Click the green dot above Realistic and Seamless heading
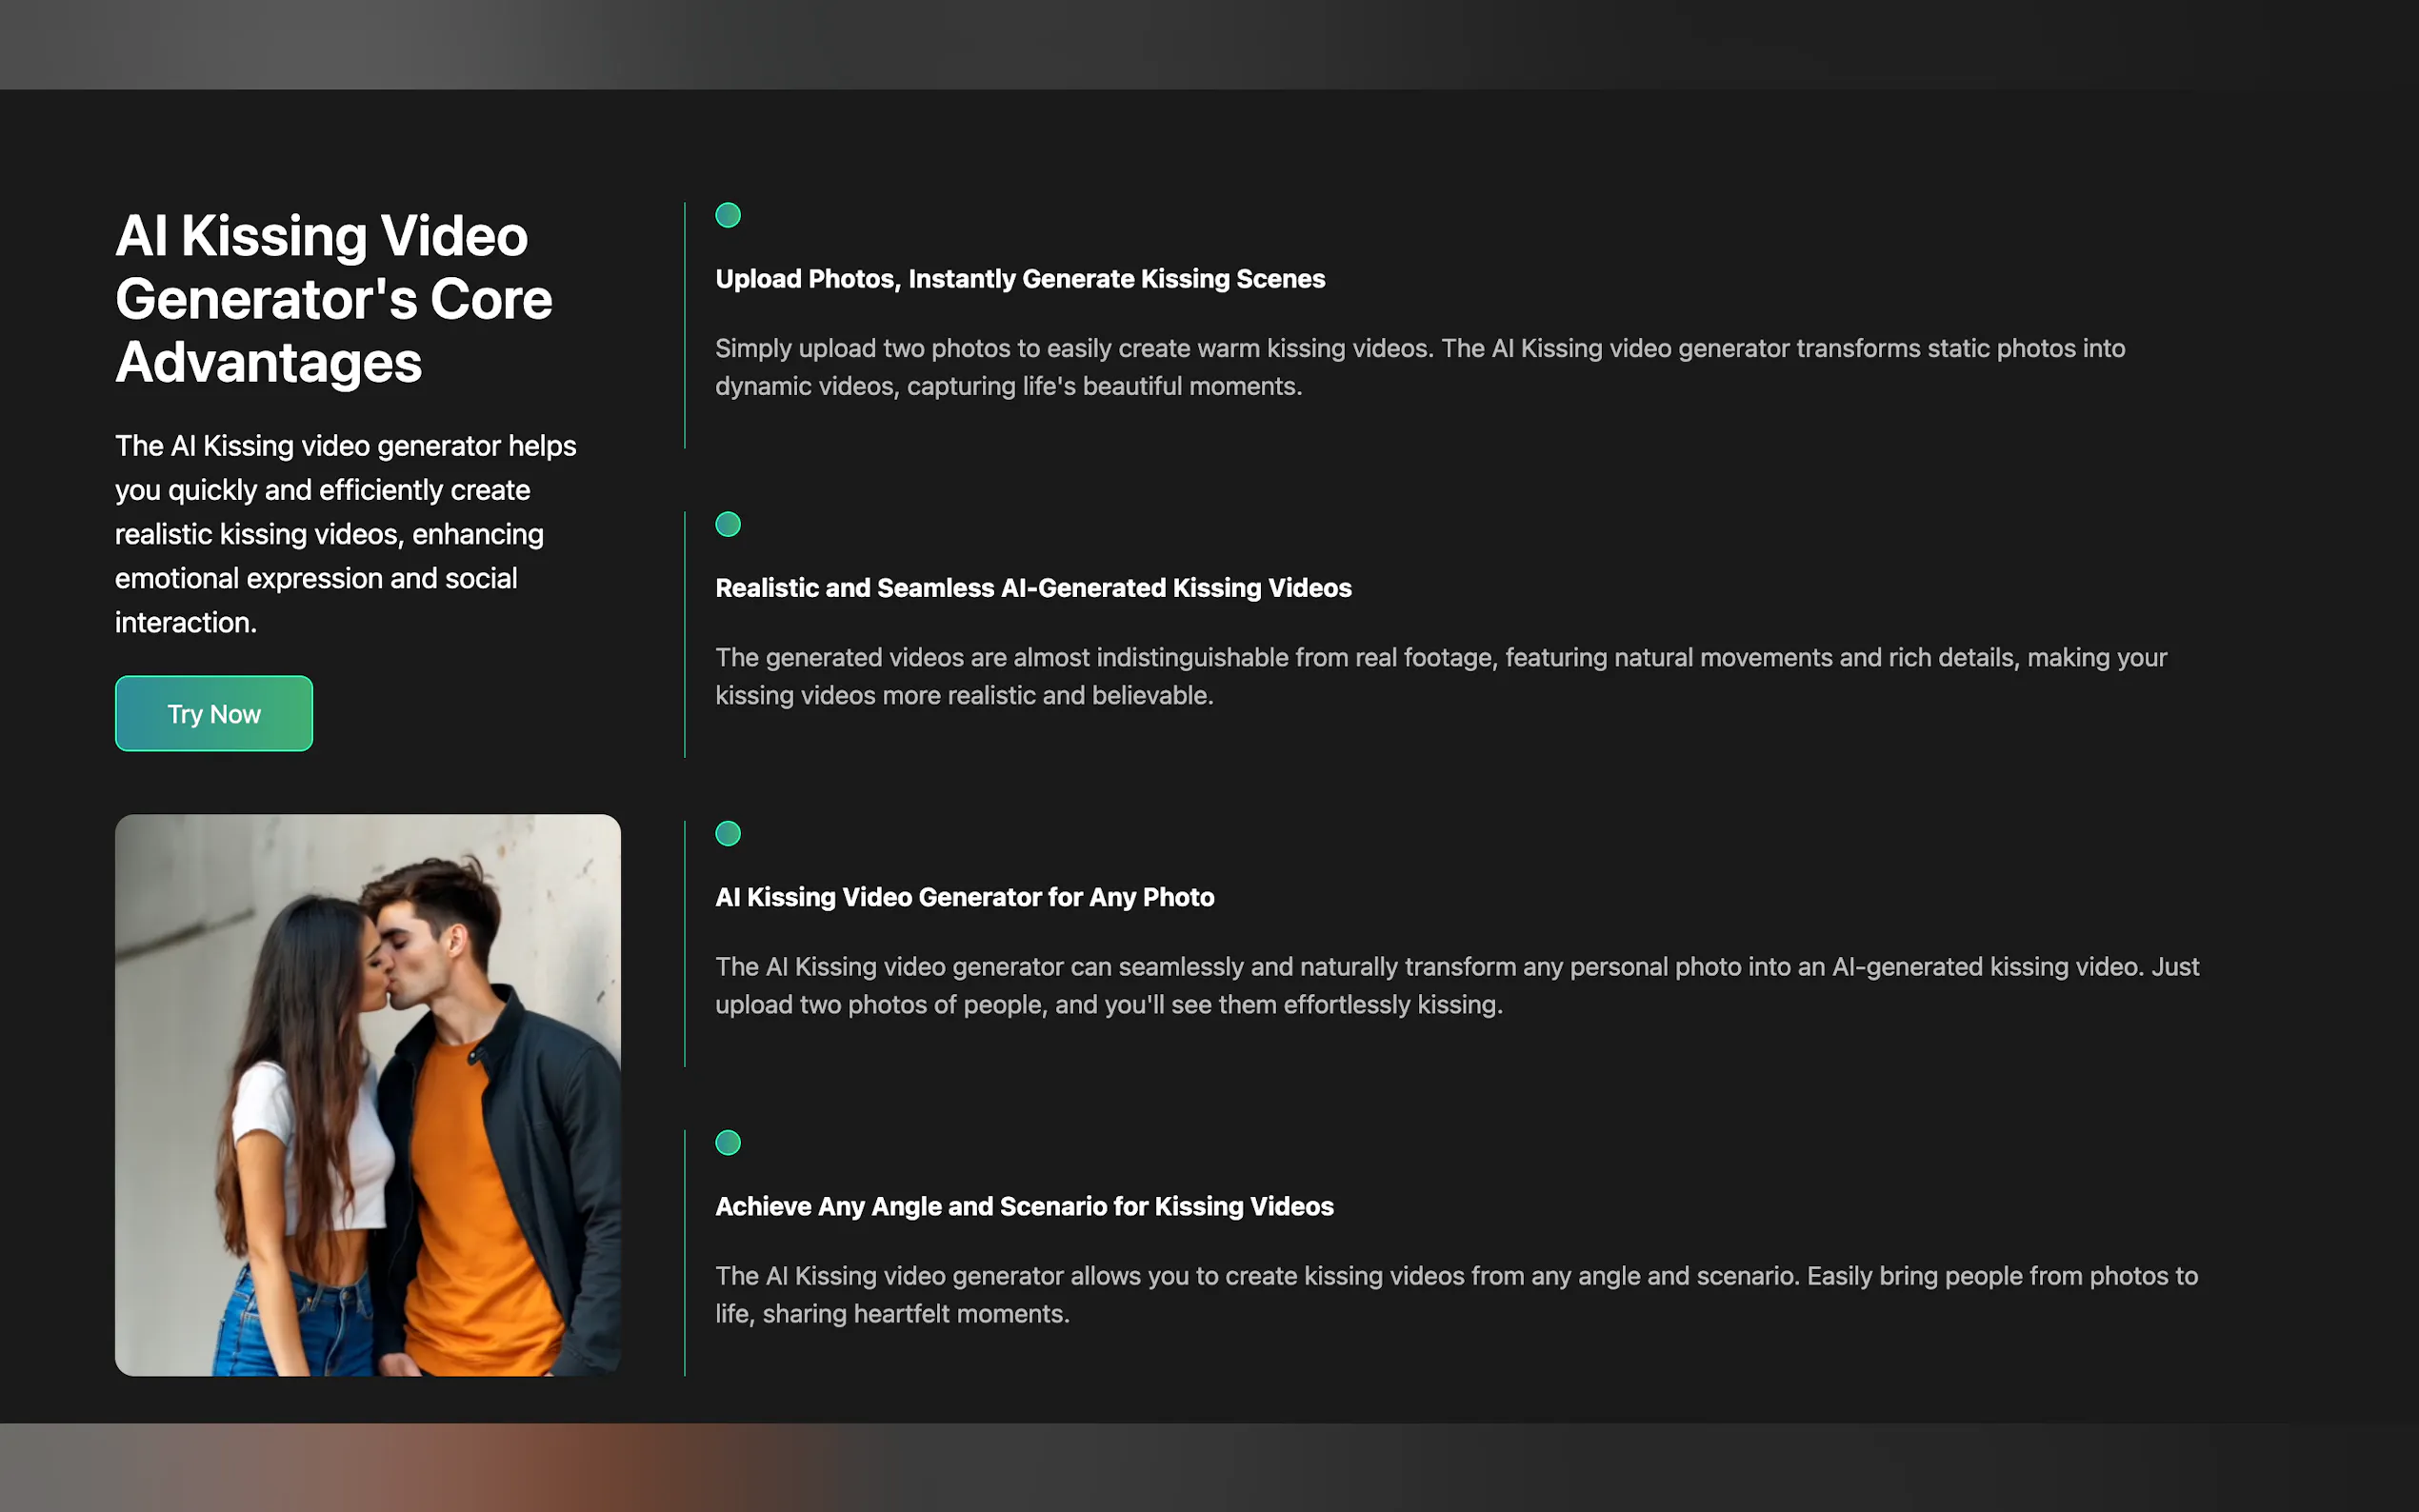2419x1512 pixels. (728, 524)
